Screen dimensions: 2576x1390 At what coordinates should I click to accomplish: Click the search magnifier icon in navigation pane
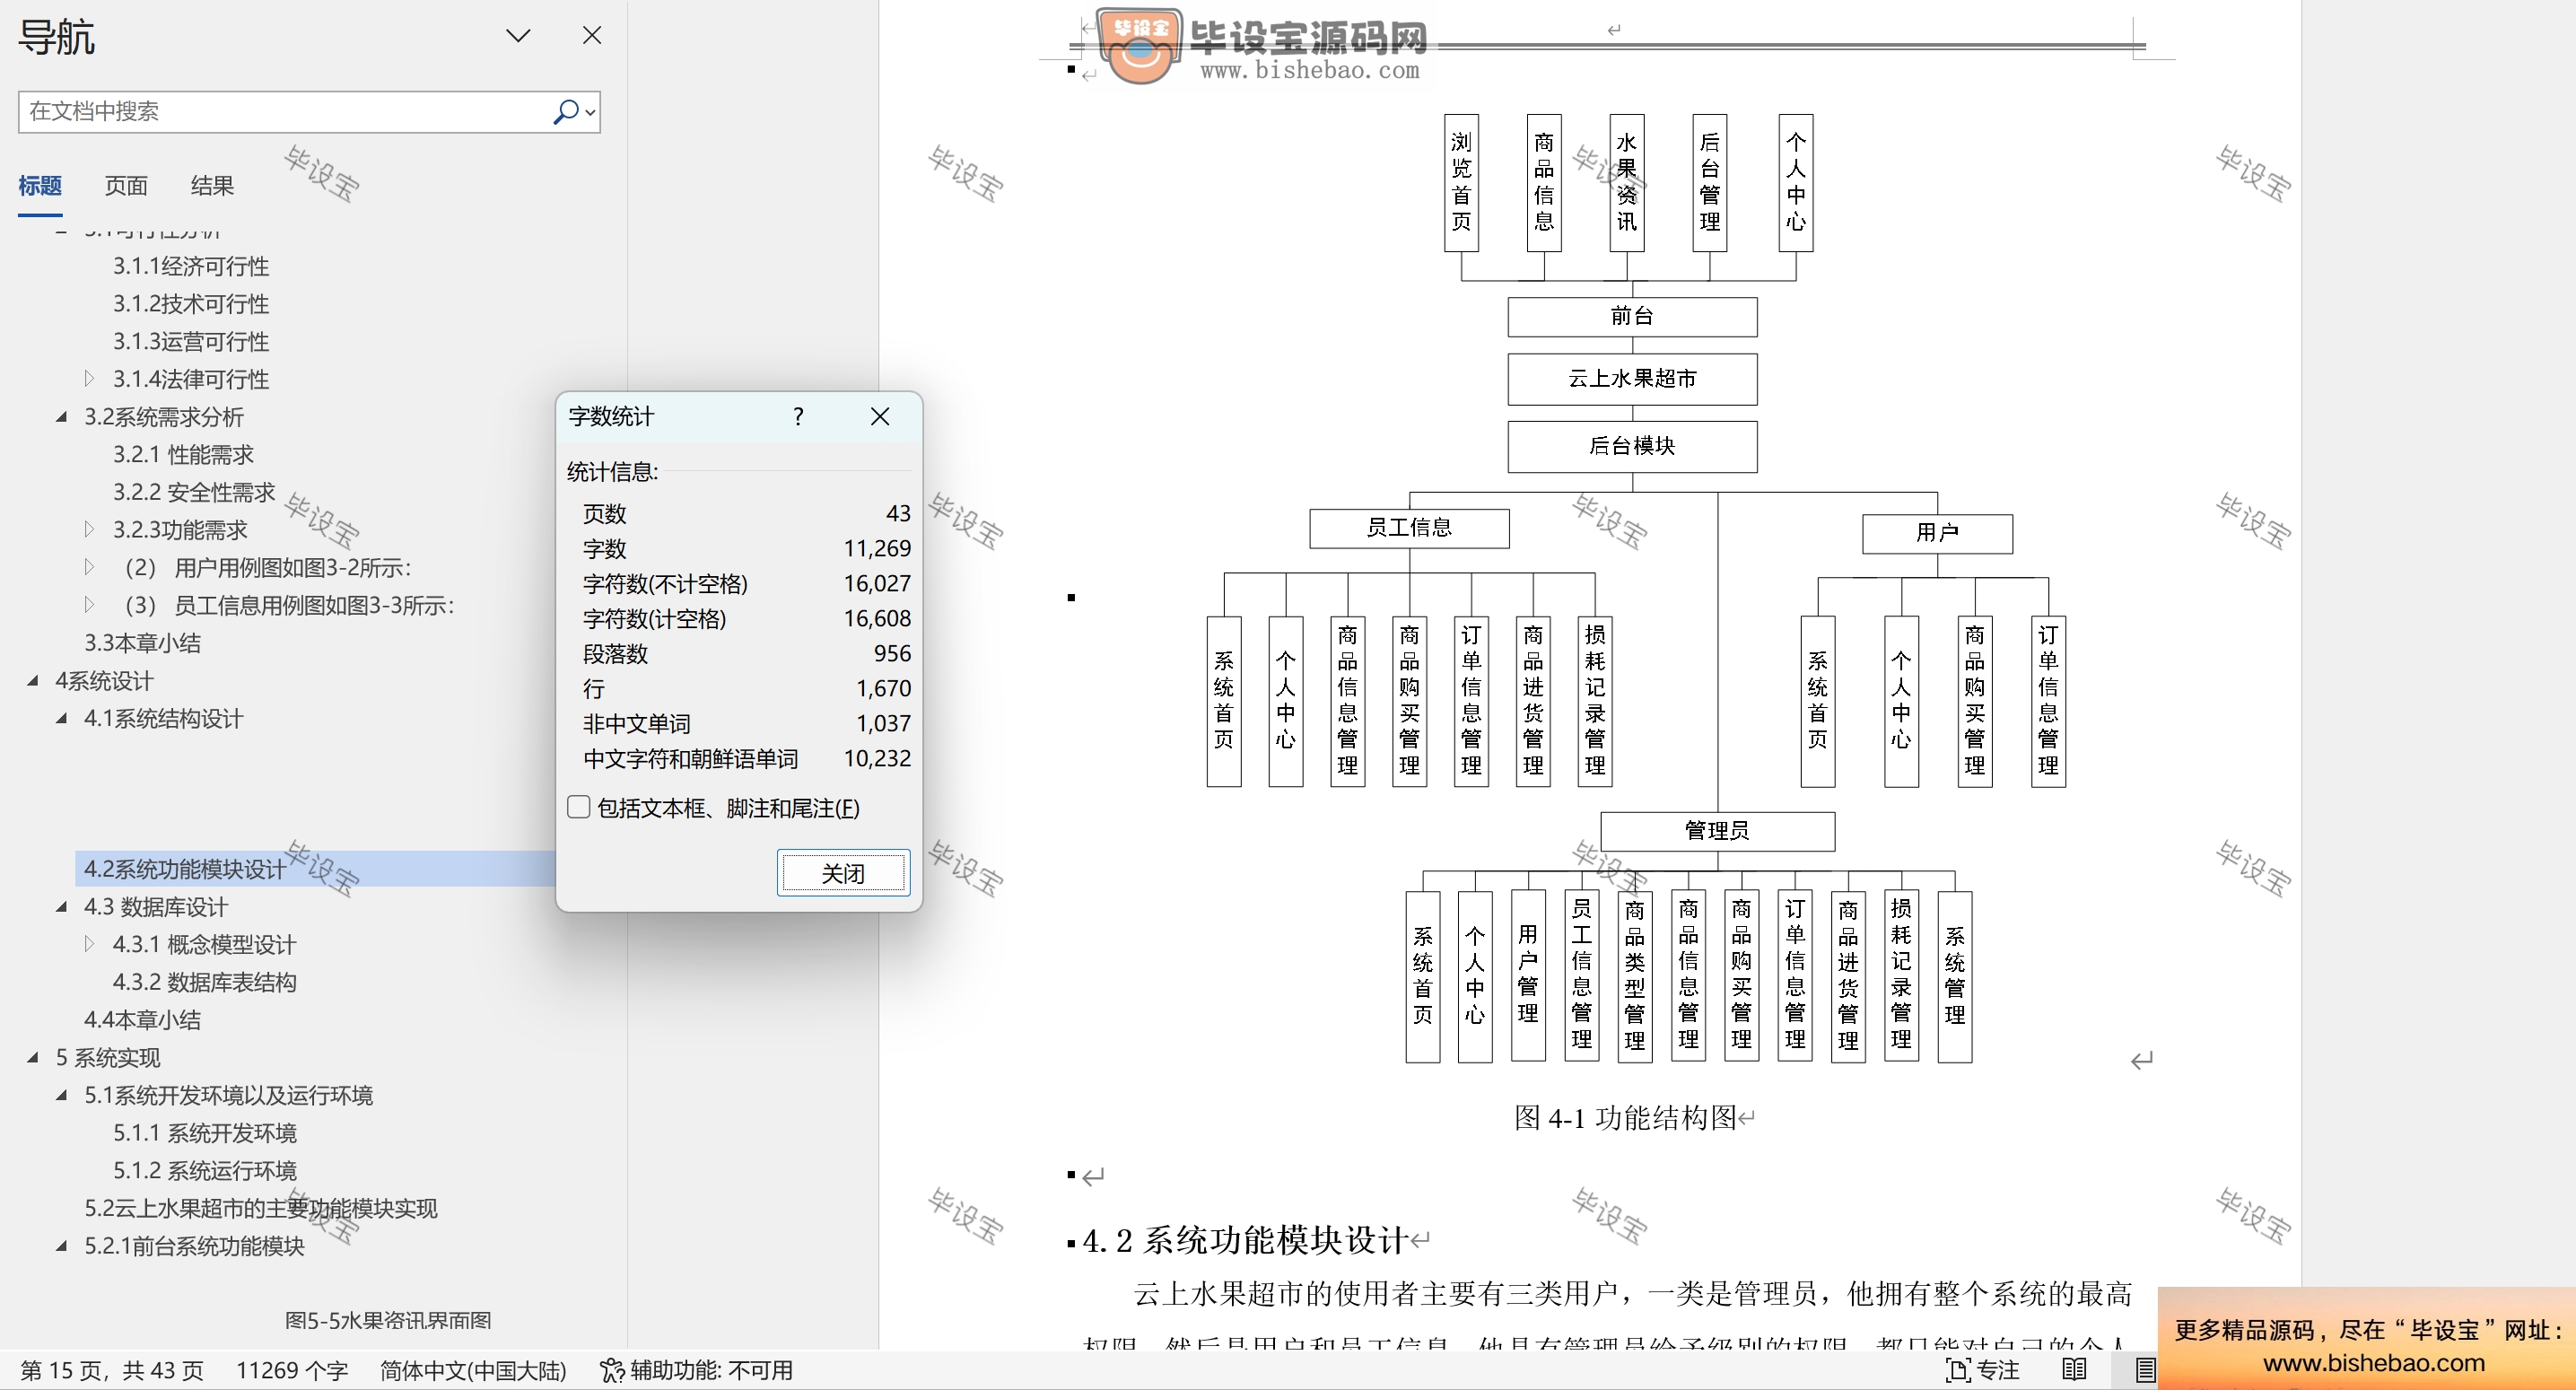566,112
